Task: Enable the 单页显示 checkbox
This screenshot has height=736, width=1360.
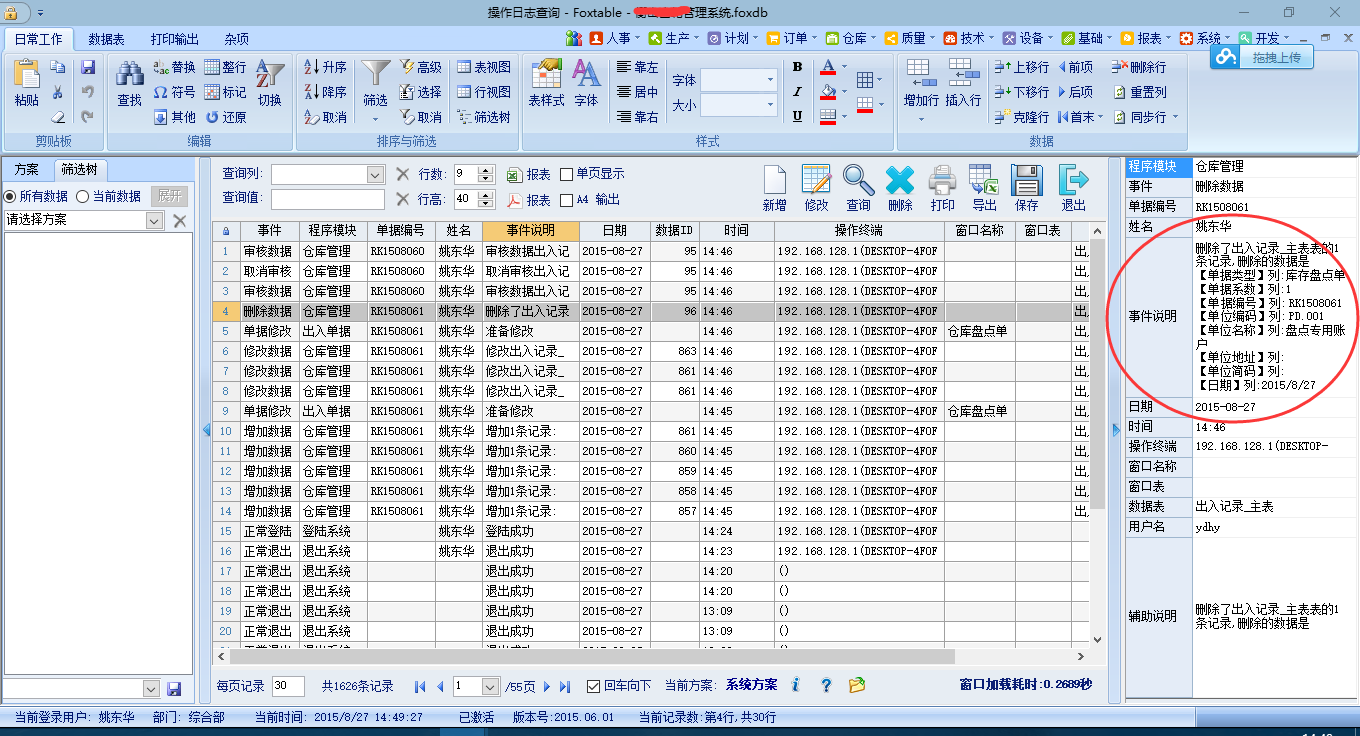Action: (x=567, y=174)
